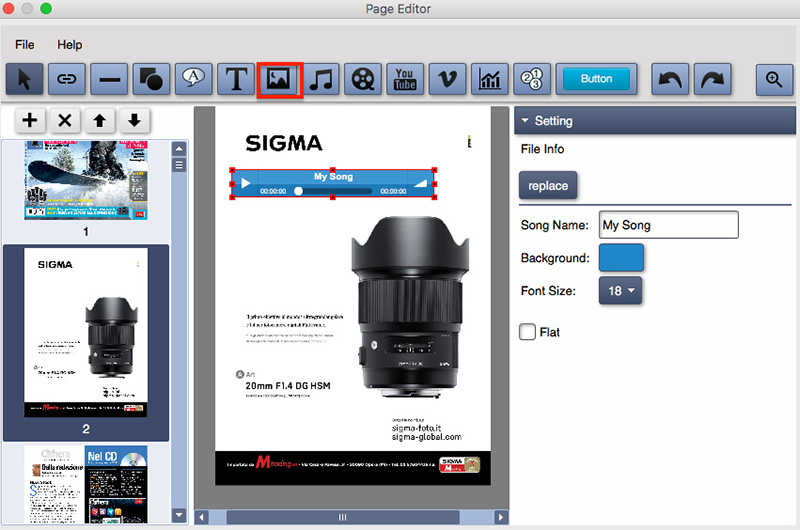Select the third page thumbnail
Viewport: 800px width, 530px height.
[x=86, y=484]
